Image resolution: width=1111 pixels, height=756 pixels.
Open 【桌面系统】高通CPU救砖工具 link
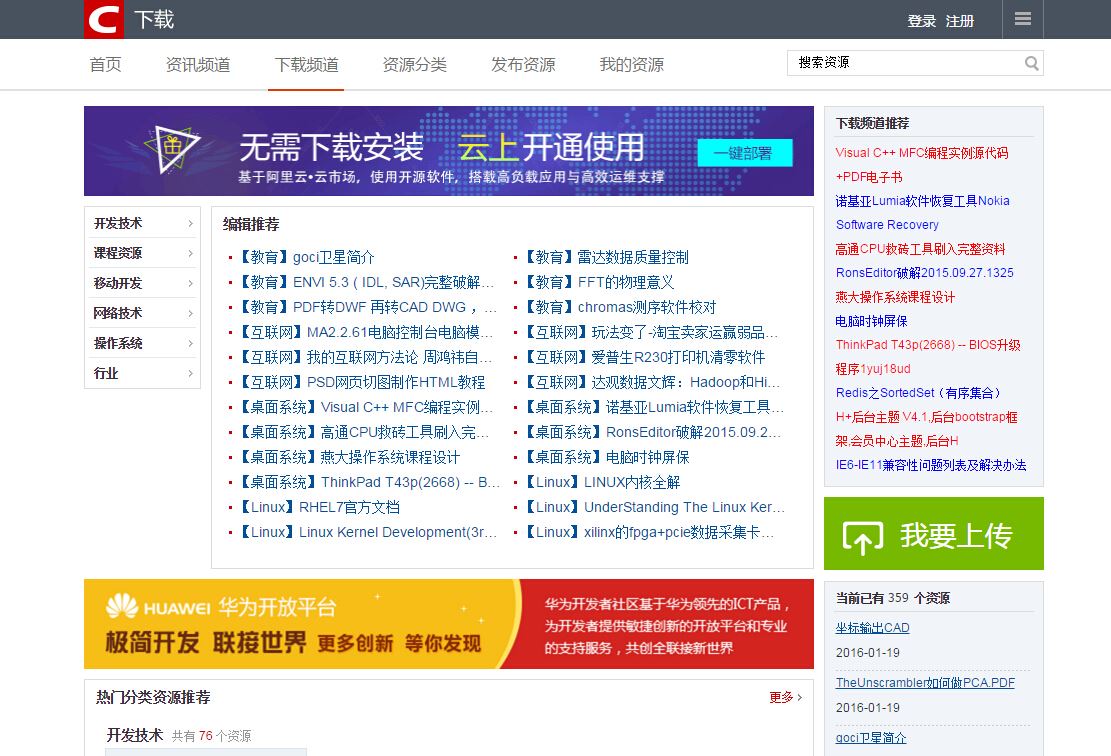tap(363, 432)
